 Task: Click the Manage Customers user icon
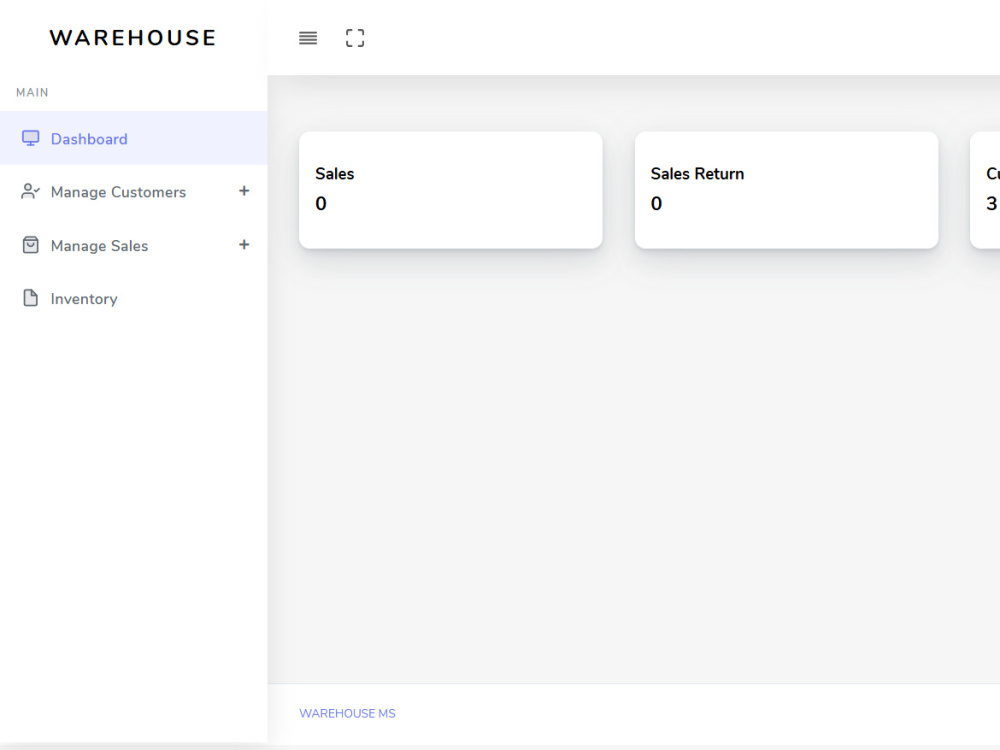[30, 191]
